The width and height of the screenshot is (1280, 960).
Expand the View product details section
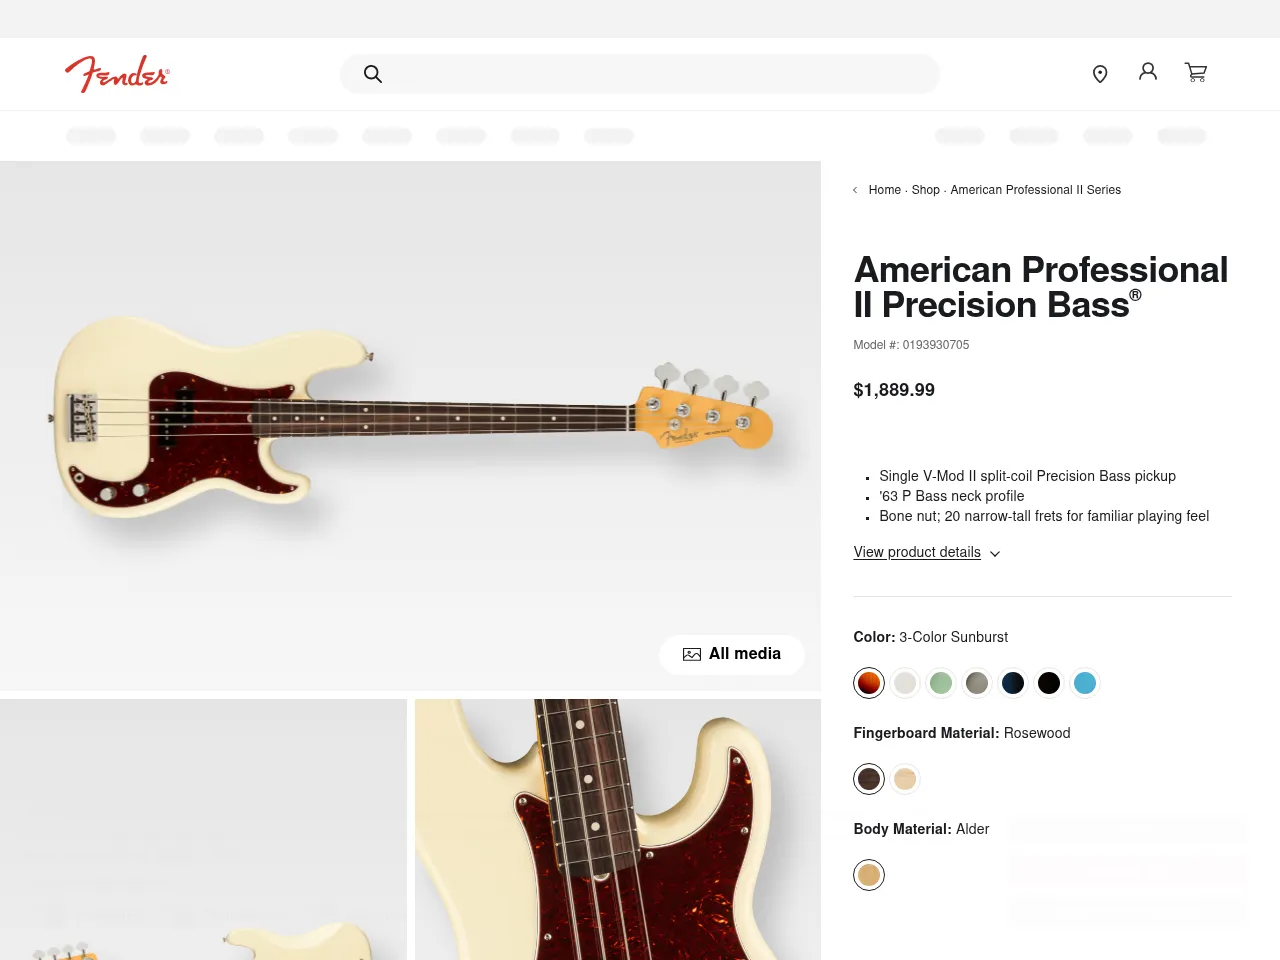(917, 553)
